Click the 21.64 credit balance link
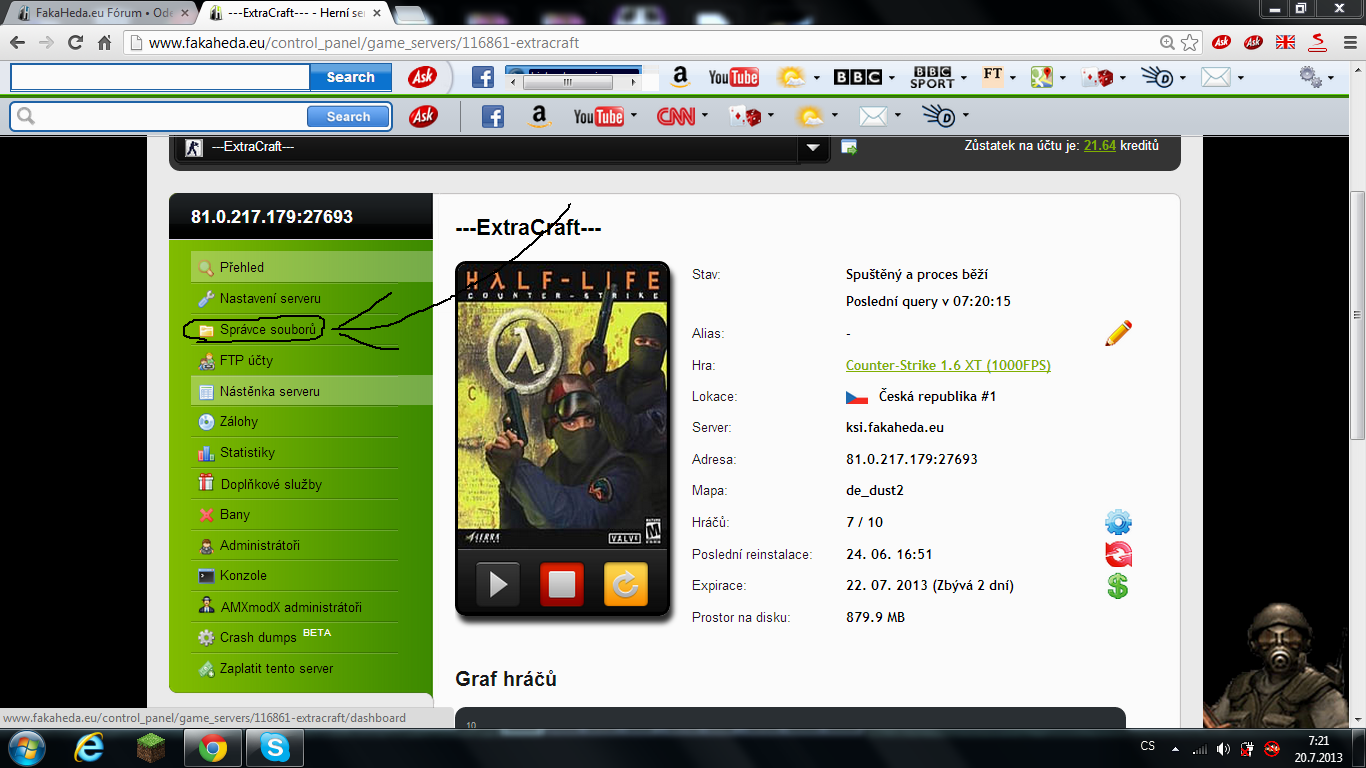1366x768 pixels. (x=1099, y=145)
